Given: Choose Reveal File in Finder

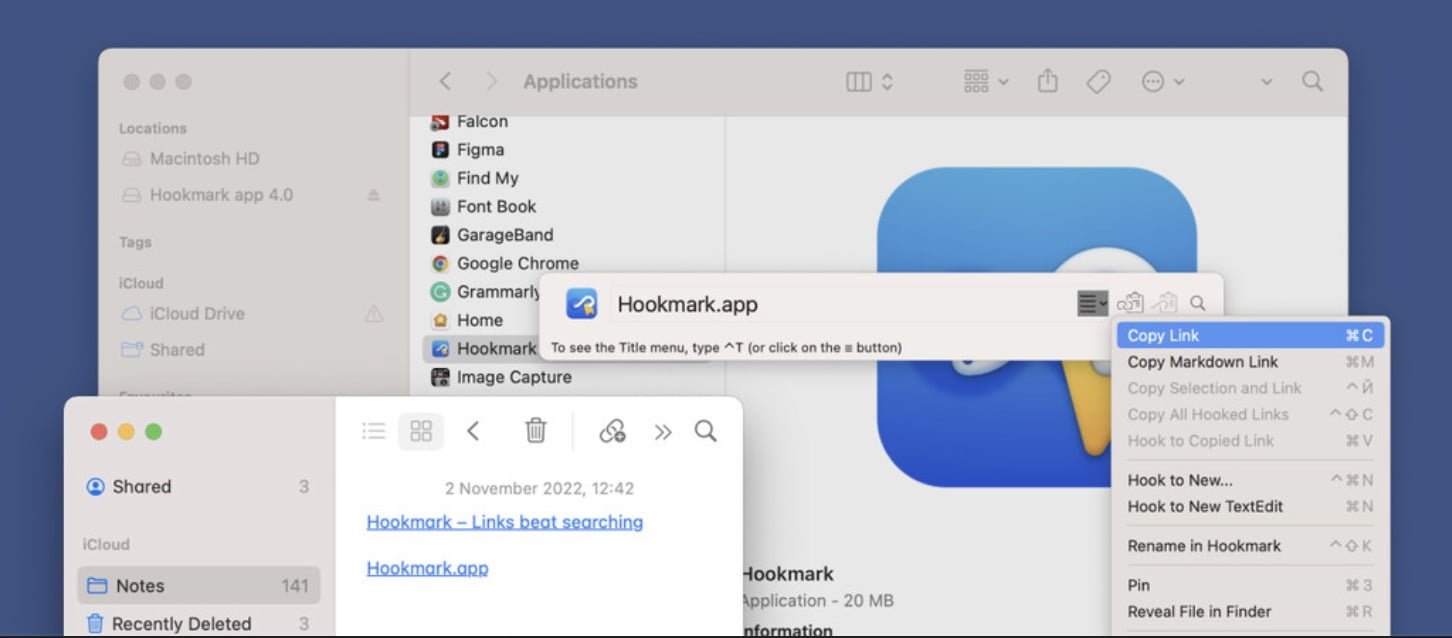Looking at the screenshot, I should (1250, 611).
